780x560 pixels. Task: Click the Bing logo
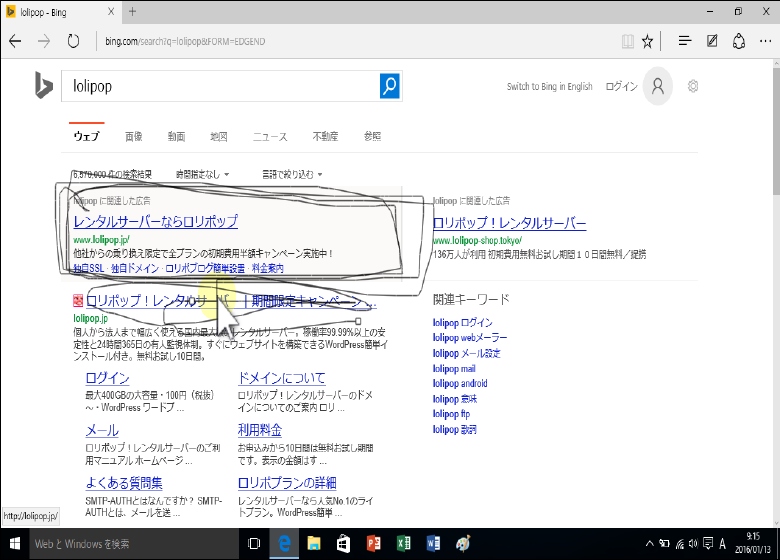[x=43, y=85]
